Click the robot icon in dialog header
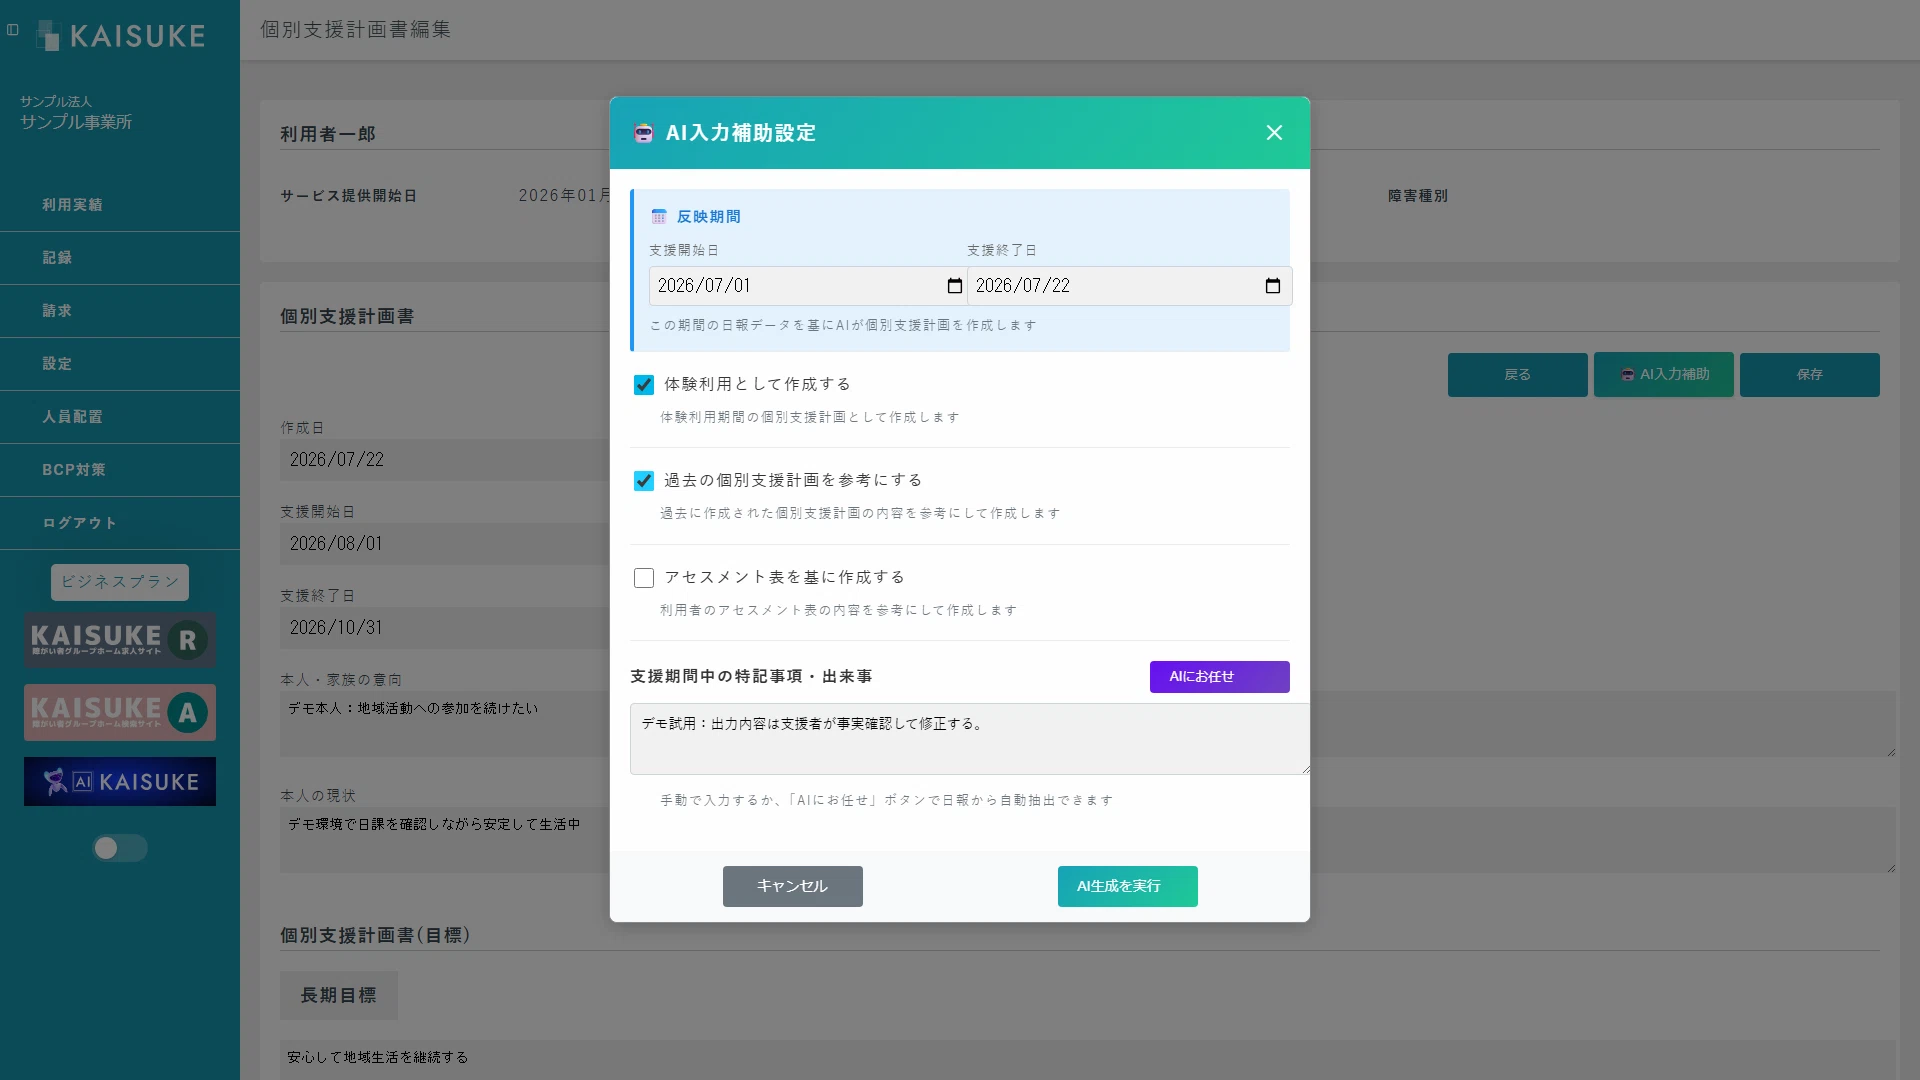The height and width of the screenshot is (1080, 1920). coord(643,133)
